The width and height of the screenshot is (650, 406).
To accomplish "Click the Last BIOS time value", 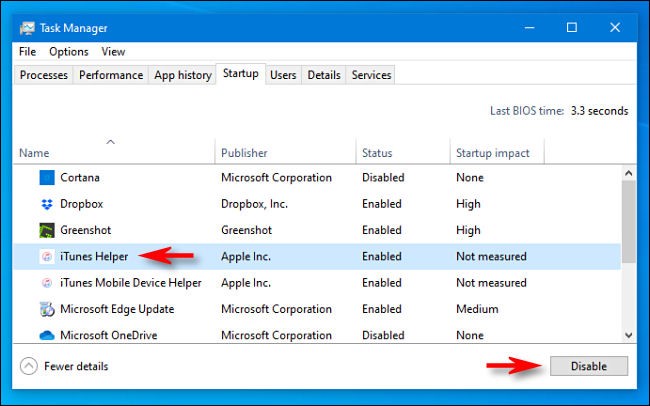I will tap(599, 111).
